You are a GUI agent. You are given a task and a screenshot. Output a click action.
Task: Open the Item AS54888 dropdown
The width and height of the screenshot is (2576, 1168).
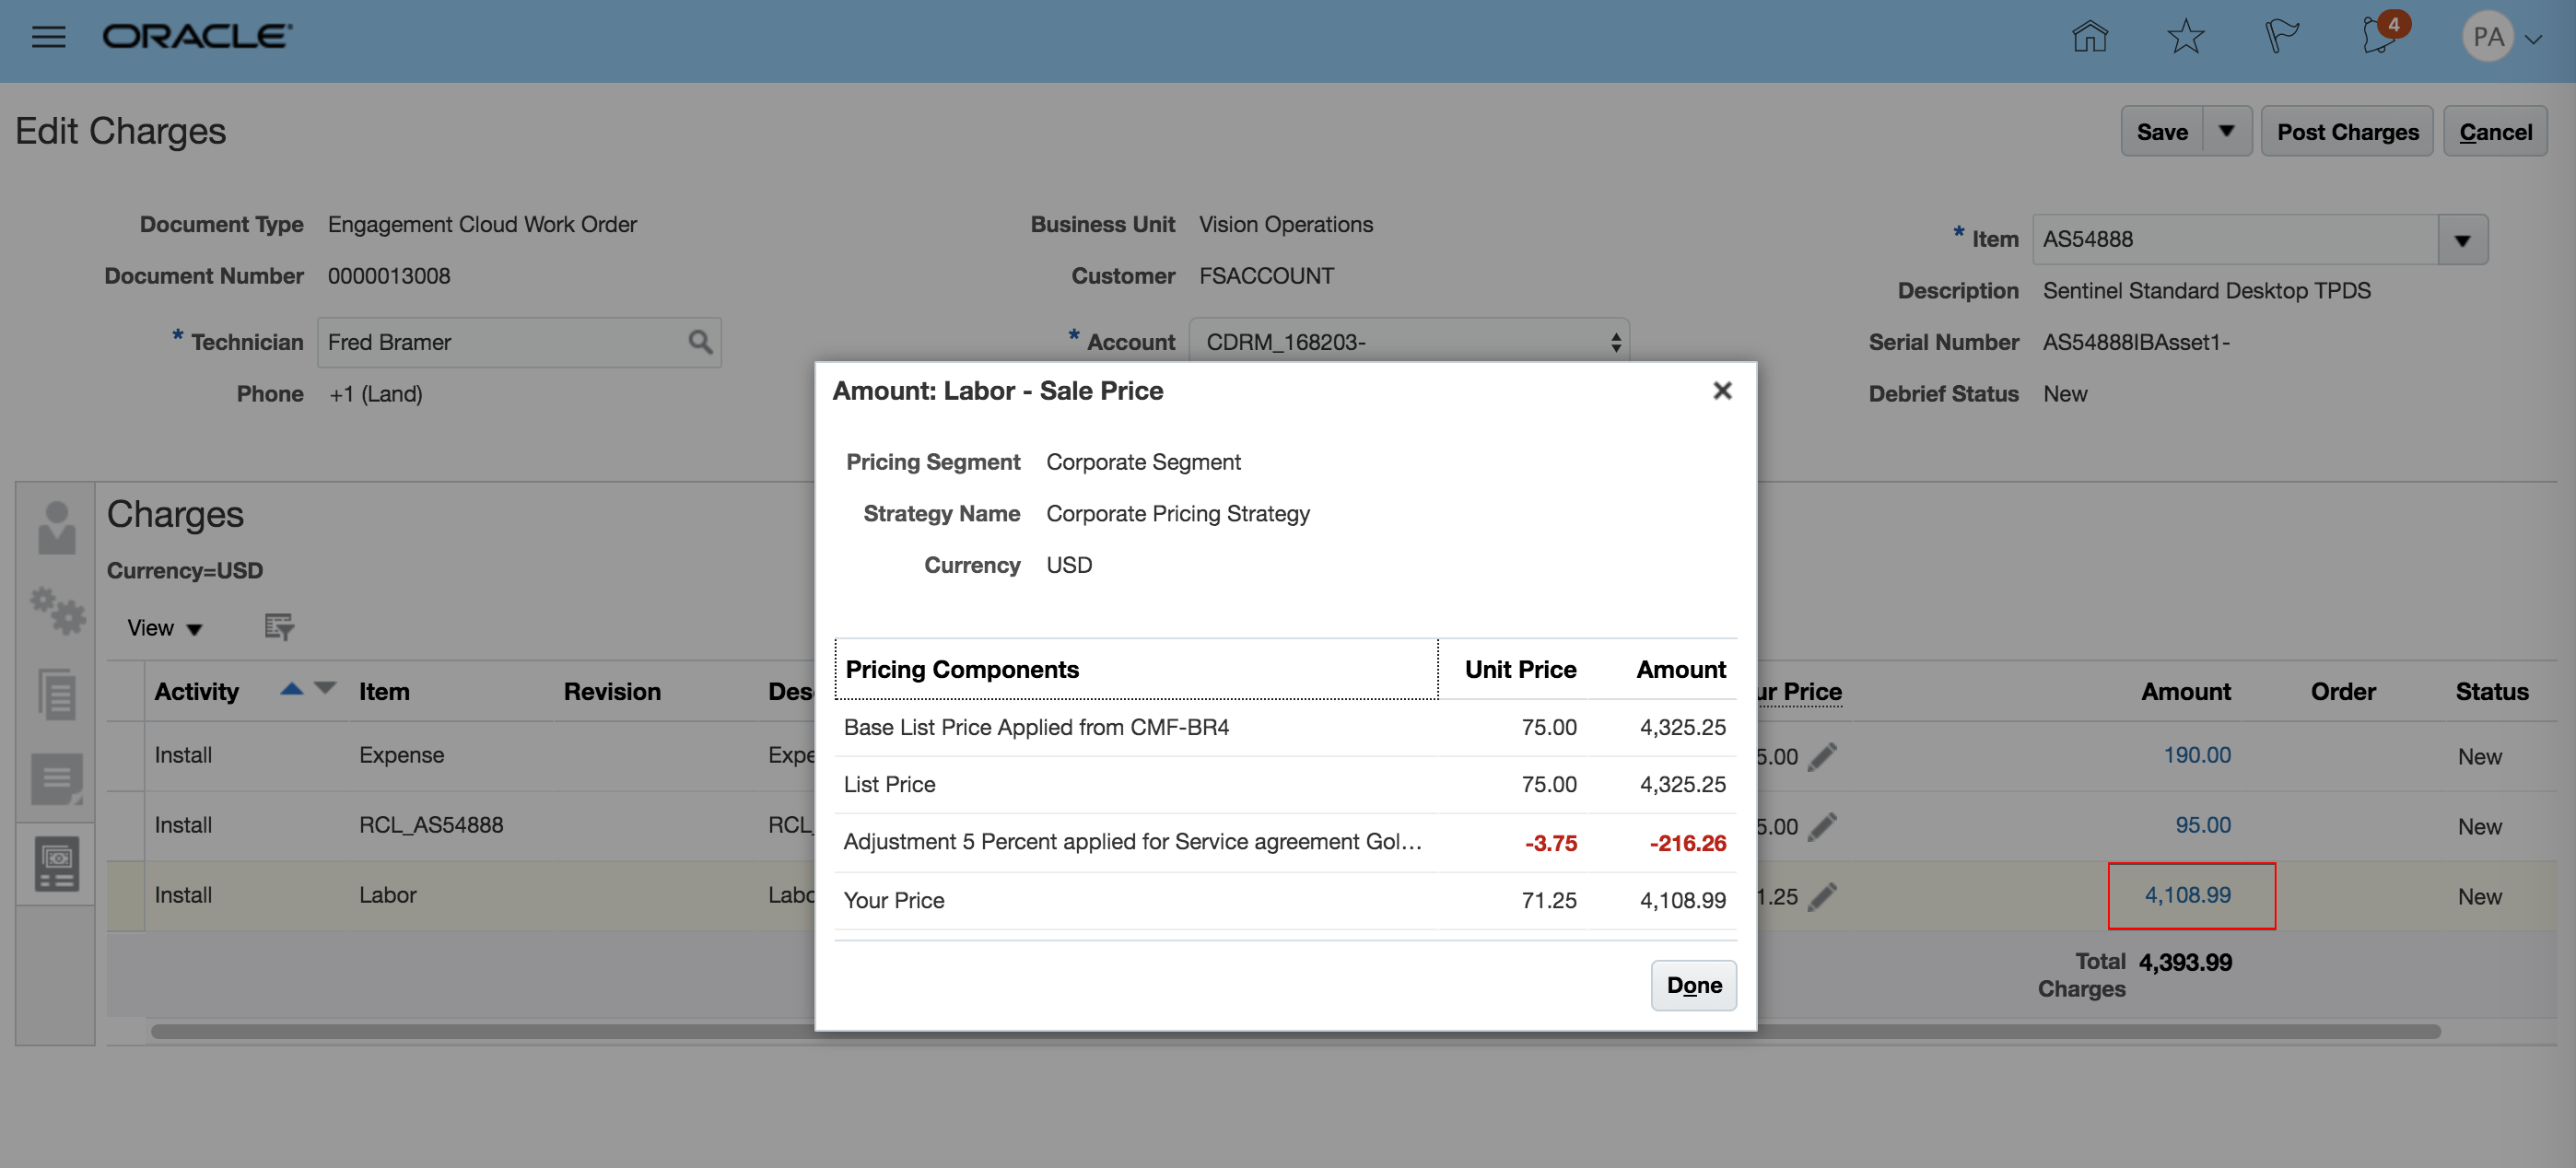click(x=2461, y=240)
